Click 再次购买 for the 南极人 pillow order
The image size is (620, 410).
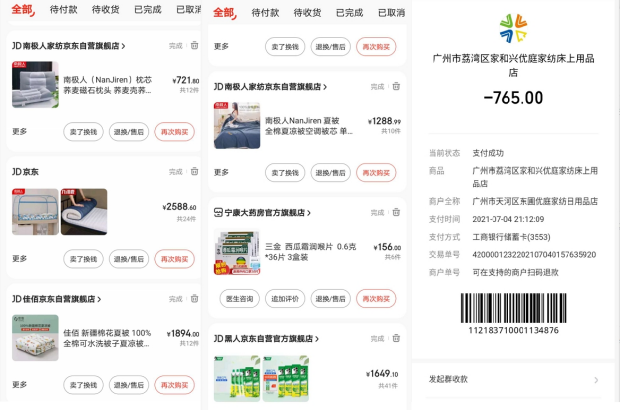point(174,132)
